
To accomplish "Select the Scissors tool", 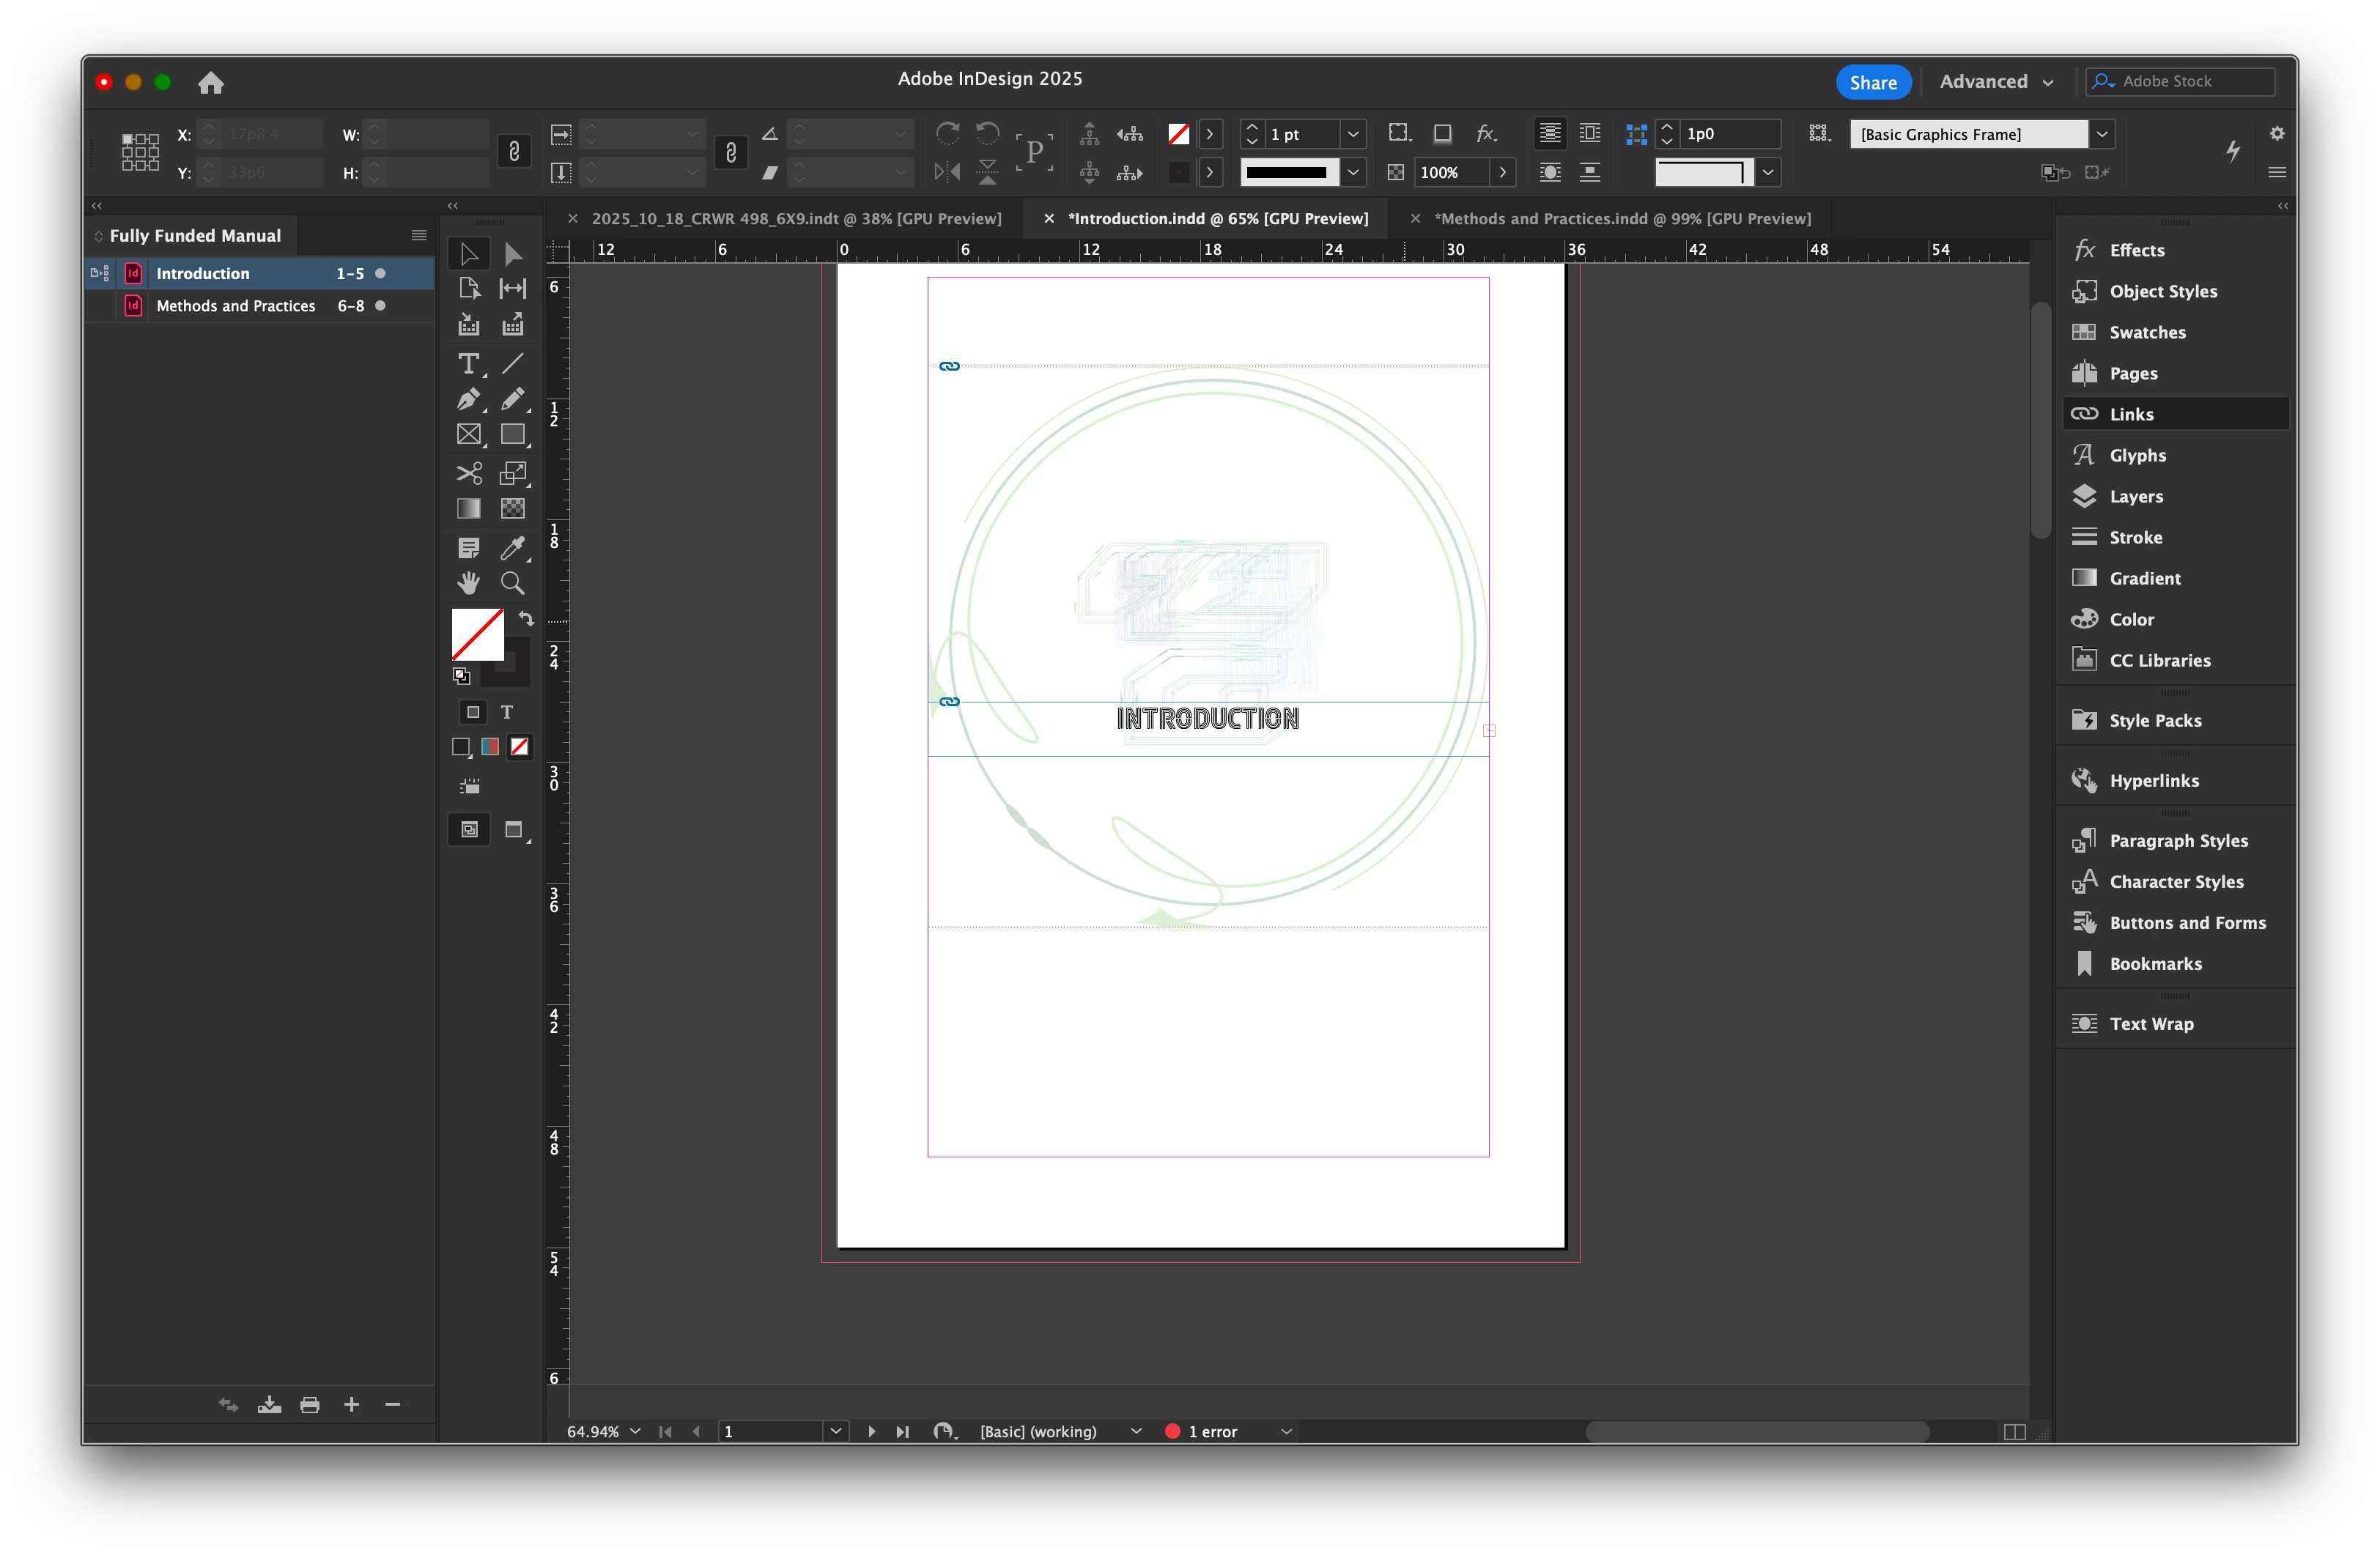I will [468, 473].
